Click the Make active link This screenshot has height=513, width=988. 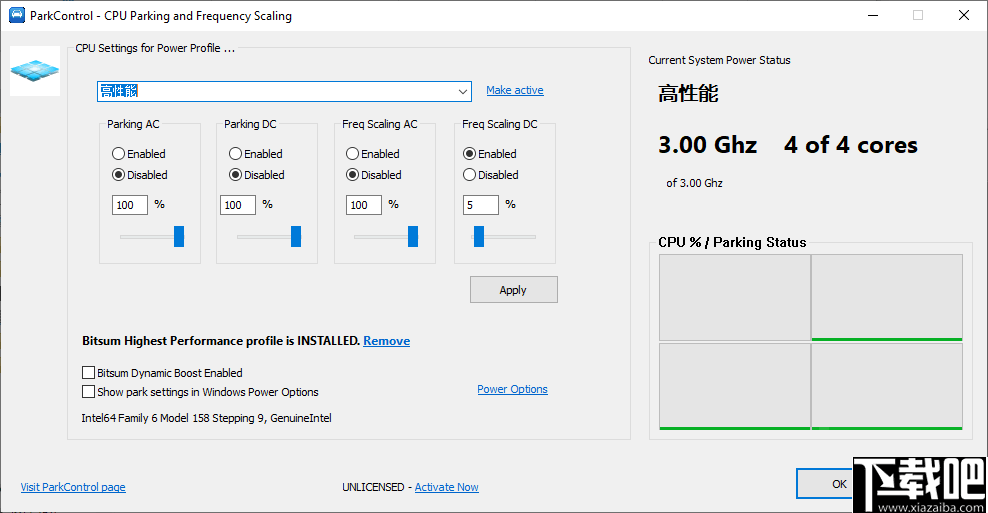[515, 90]
